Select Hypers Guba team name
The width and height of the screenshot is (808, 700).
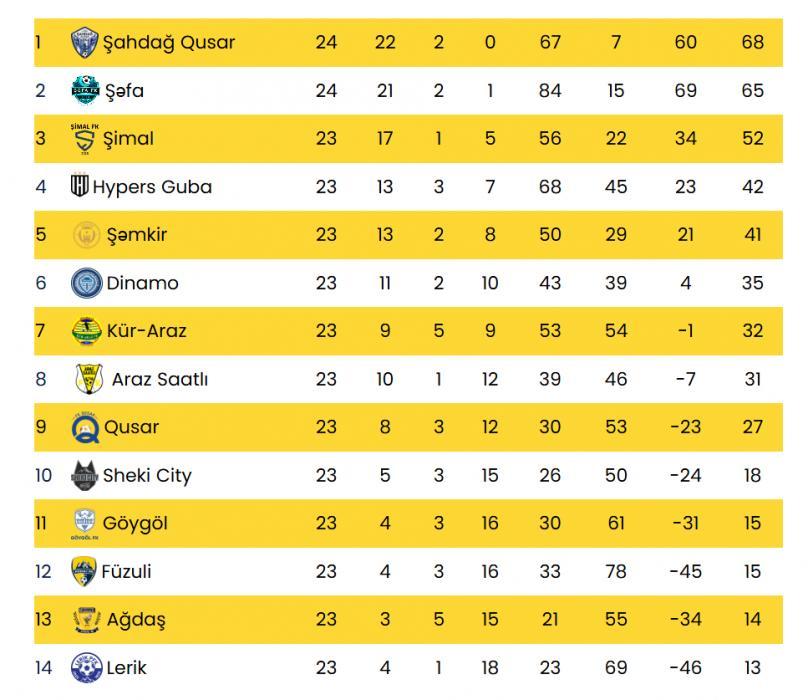tap(152, 187)
